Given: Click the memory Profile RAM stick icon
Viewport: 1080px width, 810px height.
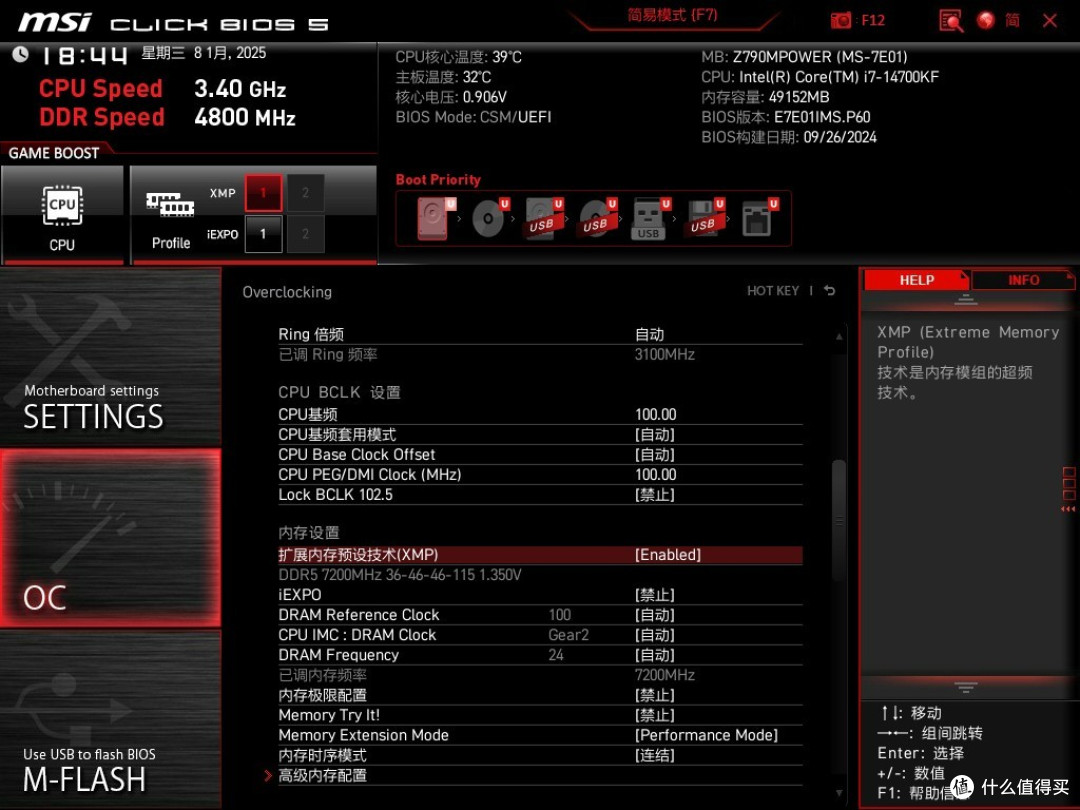Looking at the screenshot, I should (x=170, y=205).
